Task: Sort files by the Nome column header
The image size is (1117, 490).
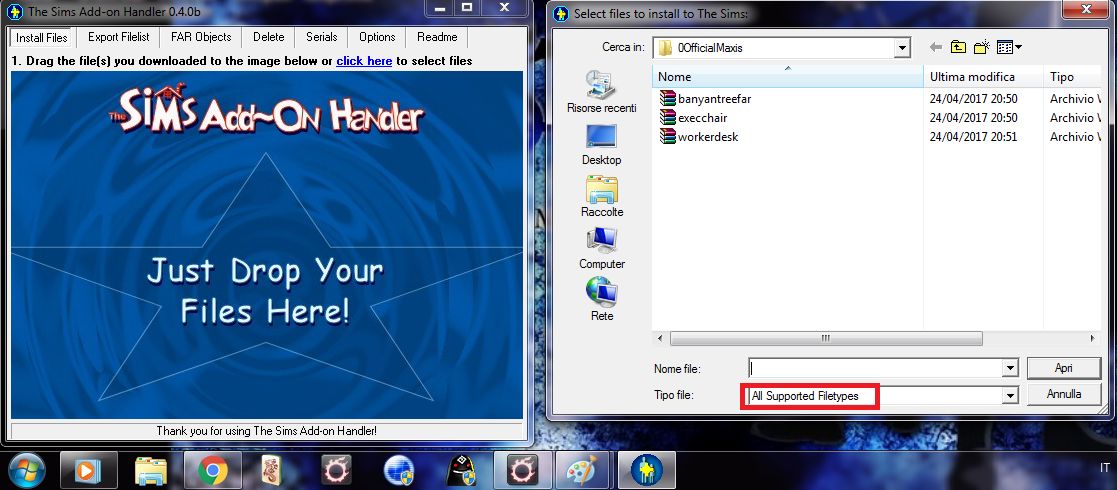Action: pos(788,77)
